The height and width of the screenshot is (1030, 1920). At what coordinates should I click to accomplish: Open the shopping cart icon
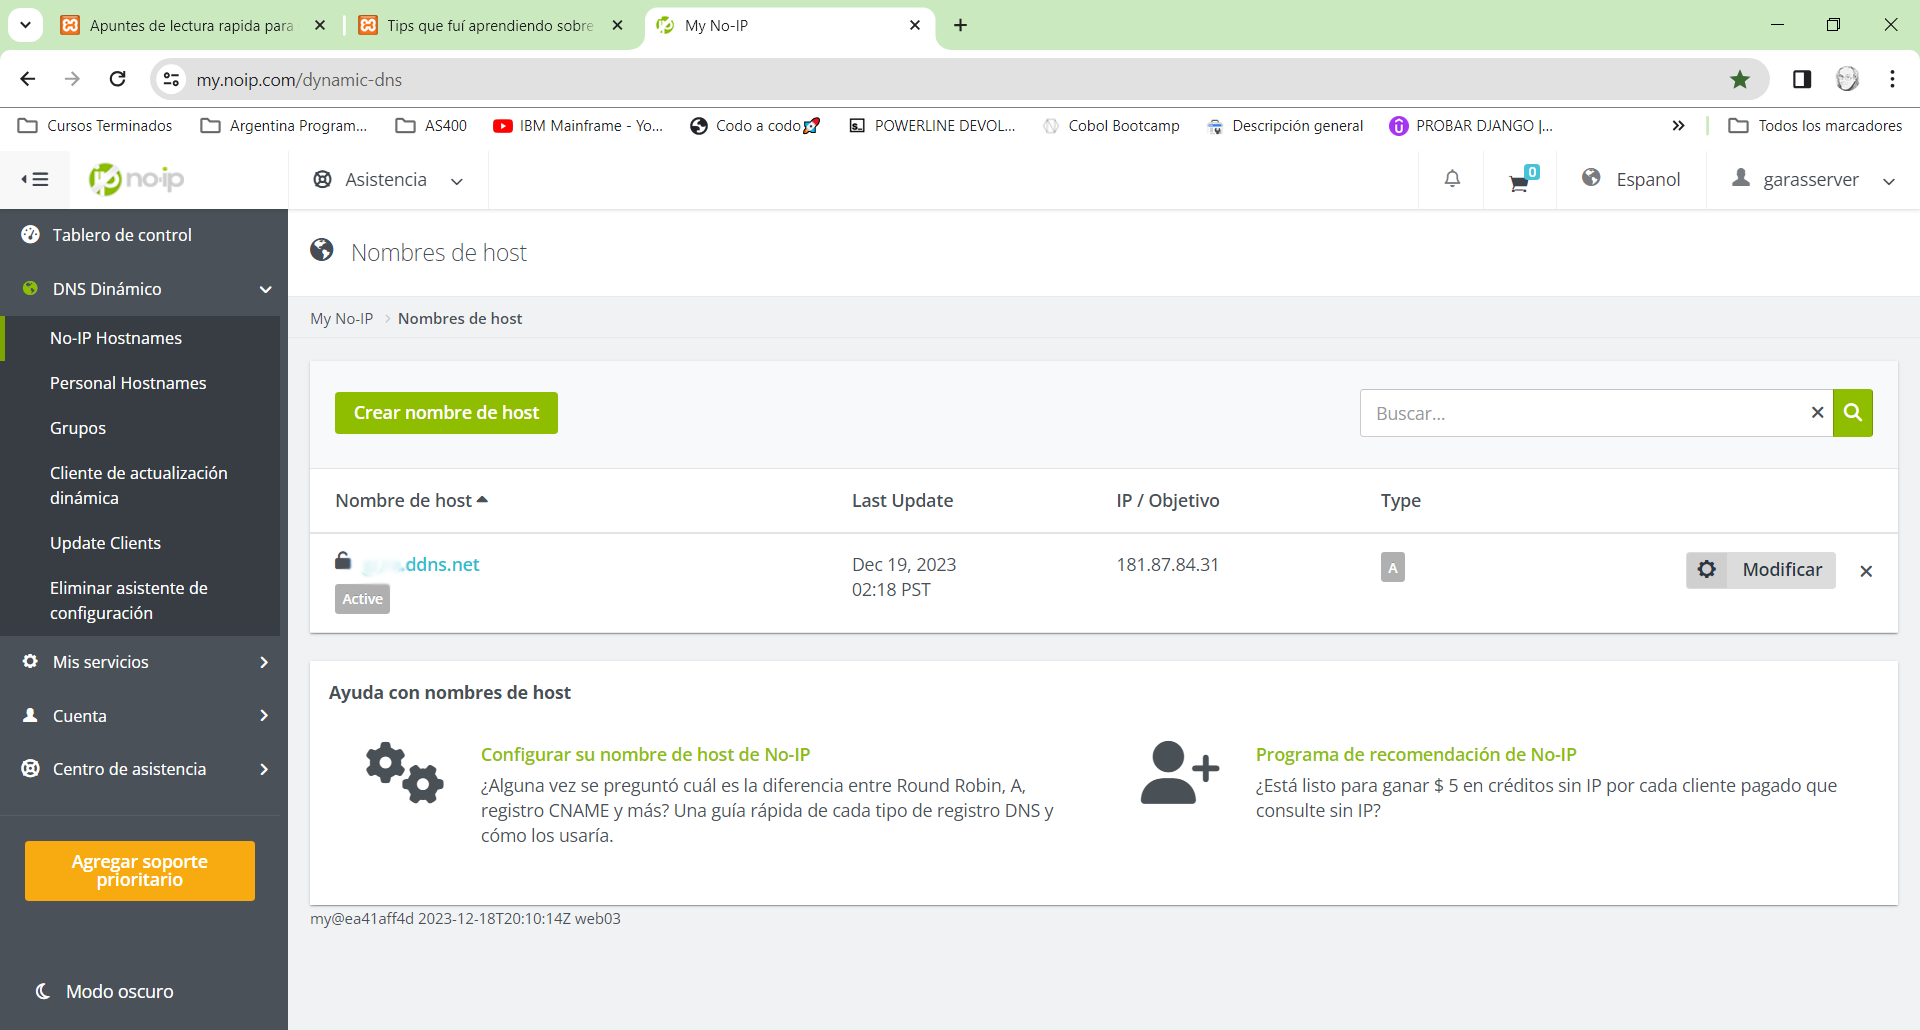pyautogui.click(x=1520, y=181)
